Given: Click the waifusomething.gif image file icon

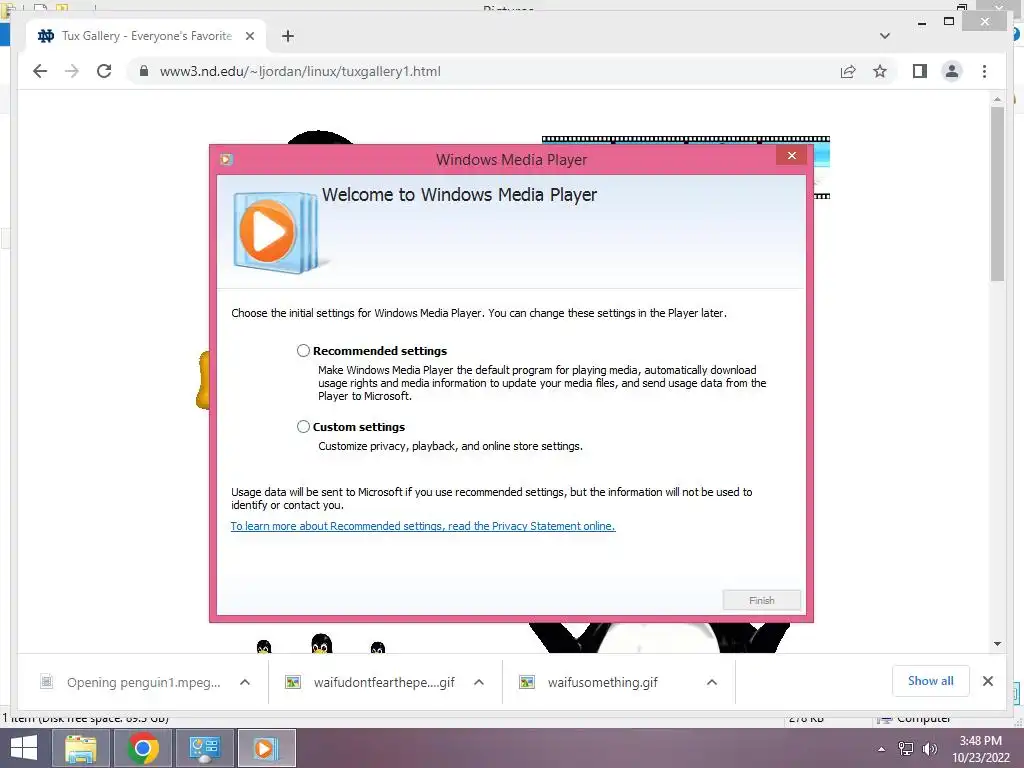Looking at the screenshot, I should coord(527,682).
